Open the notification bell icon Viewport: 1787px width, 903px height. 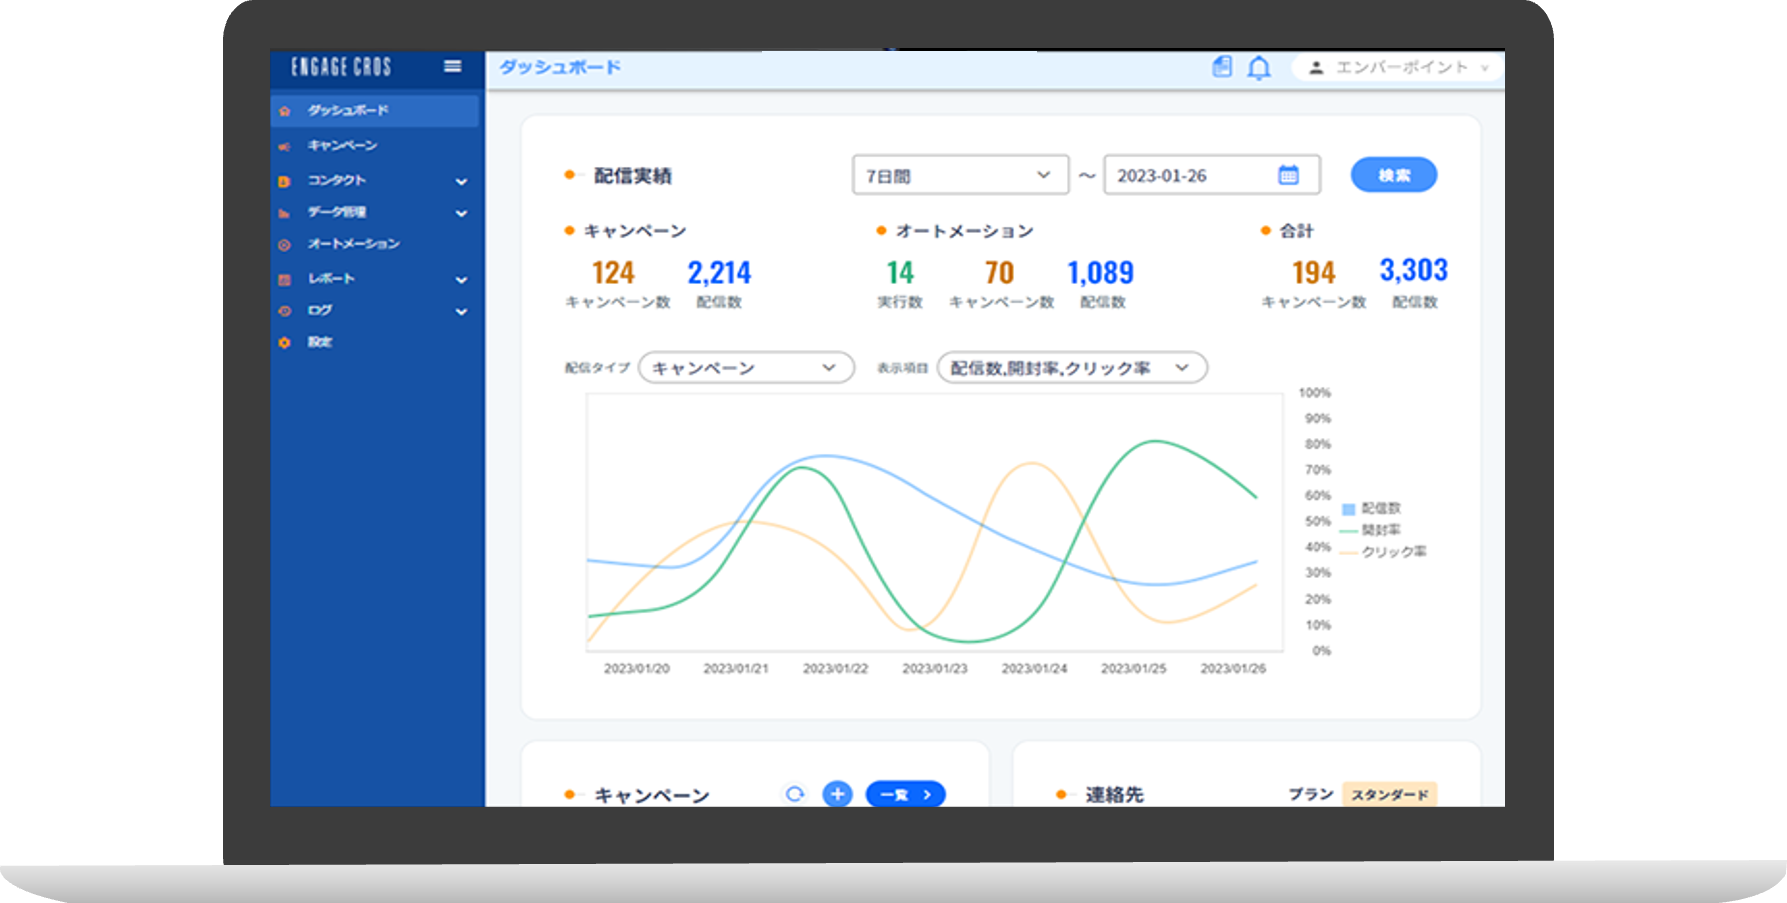(x=1259, y=68)
